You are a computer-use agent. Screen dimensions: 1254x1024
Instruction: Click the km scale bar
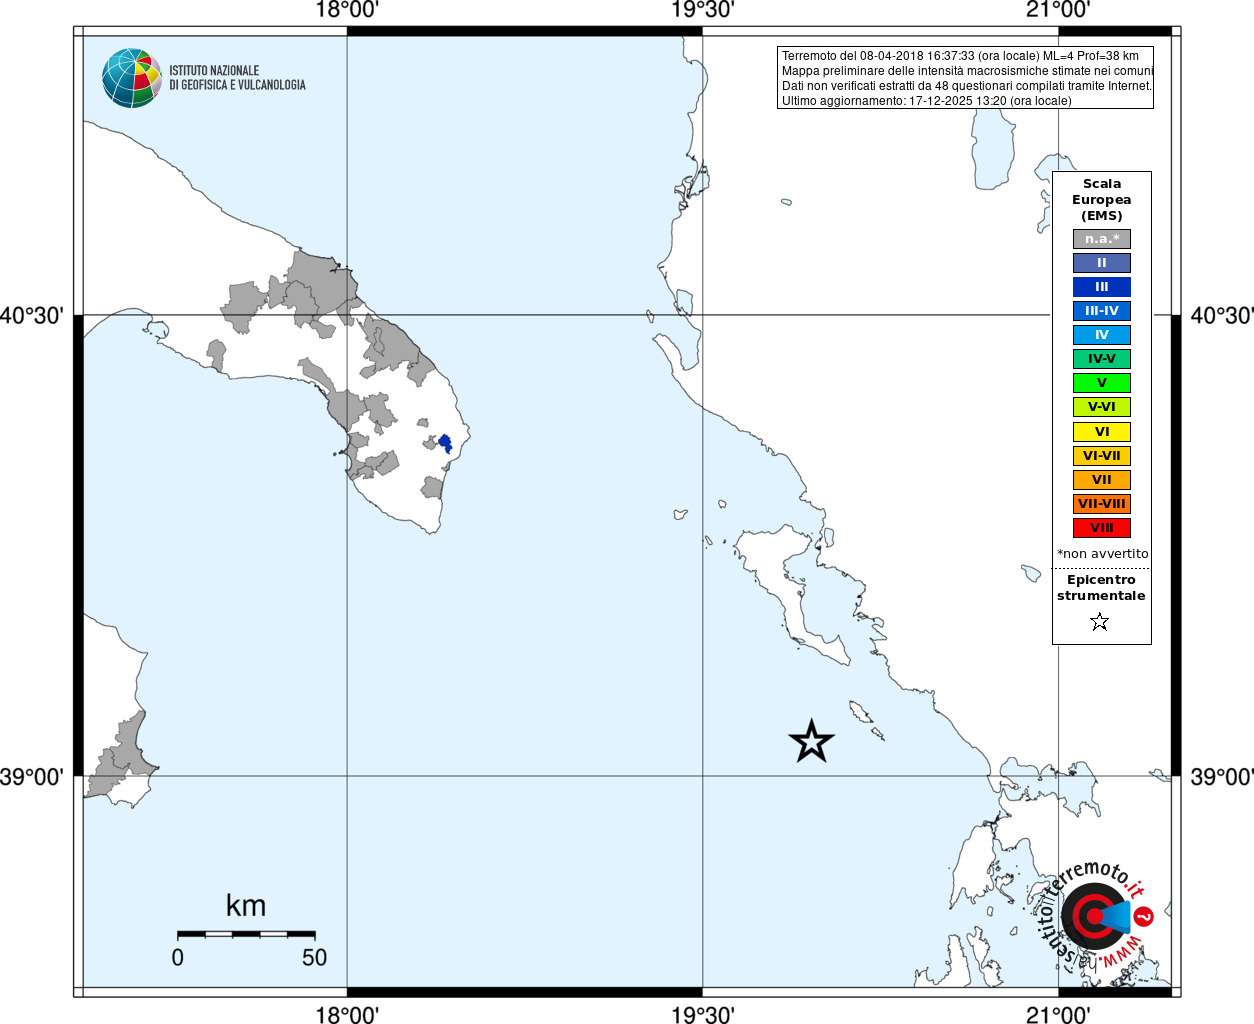point(246,934)
